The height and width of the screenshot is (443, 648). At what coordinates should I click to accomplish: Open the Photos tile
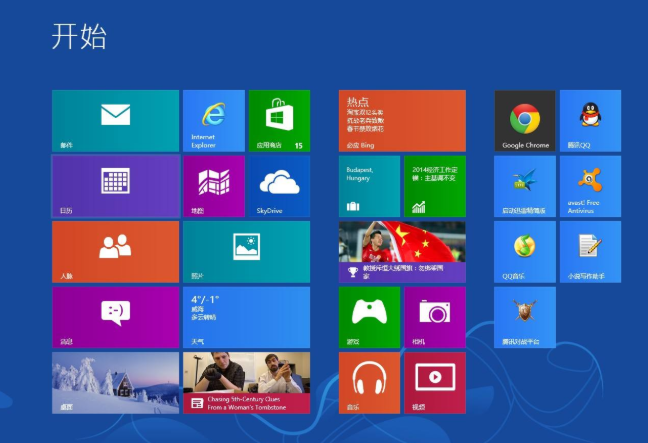[x=246, y=252]
